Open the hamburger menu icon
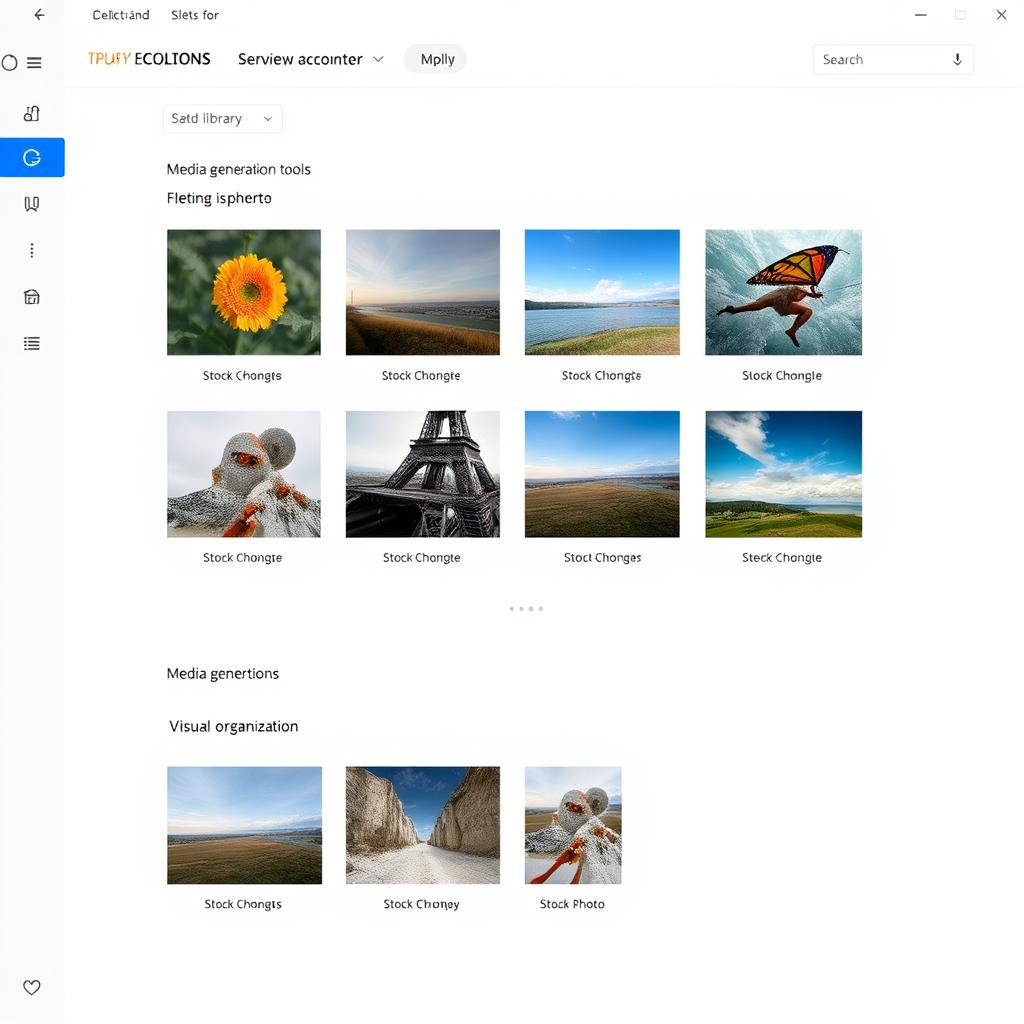Image resolution: width=1024 pixels, height=1024 pixels. [32, 62]
